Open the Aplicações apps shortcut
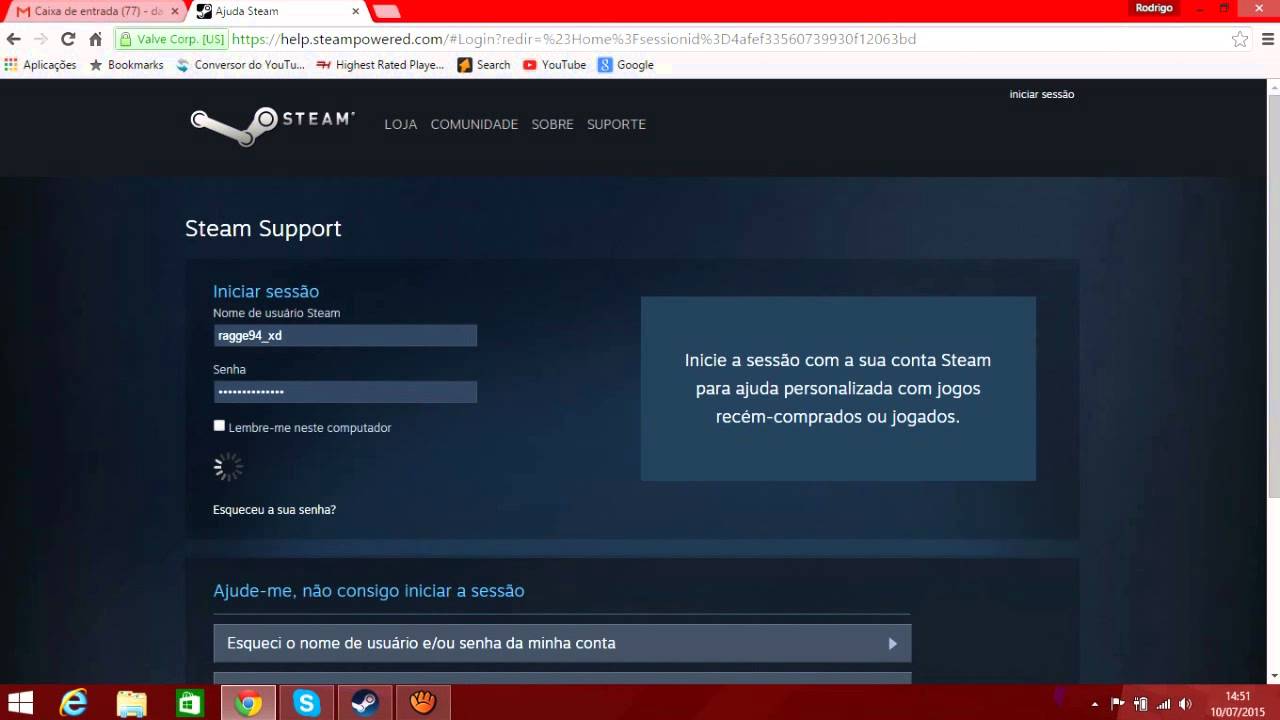The width and height of the screenshot is (1280, 720). (40, 65)
